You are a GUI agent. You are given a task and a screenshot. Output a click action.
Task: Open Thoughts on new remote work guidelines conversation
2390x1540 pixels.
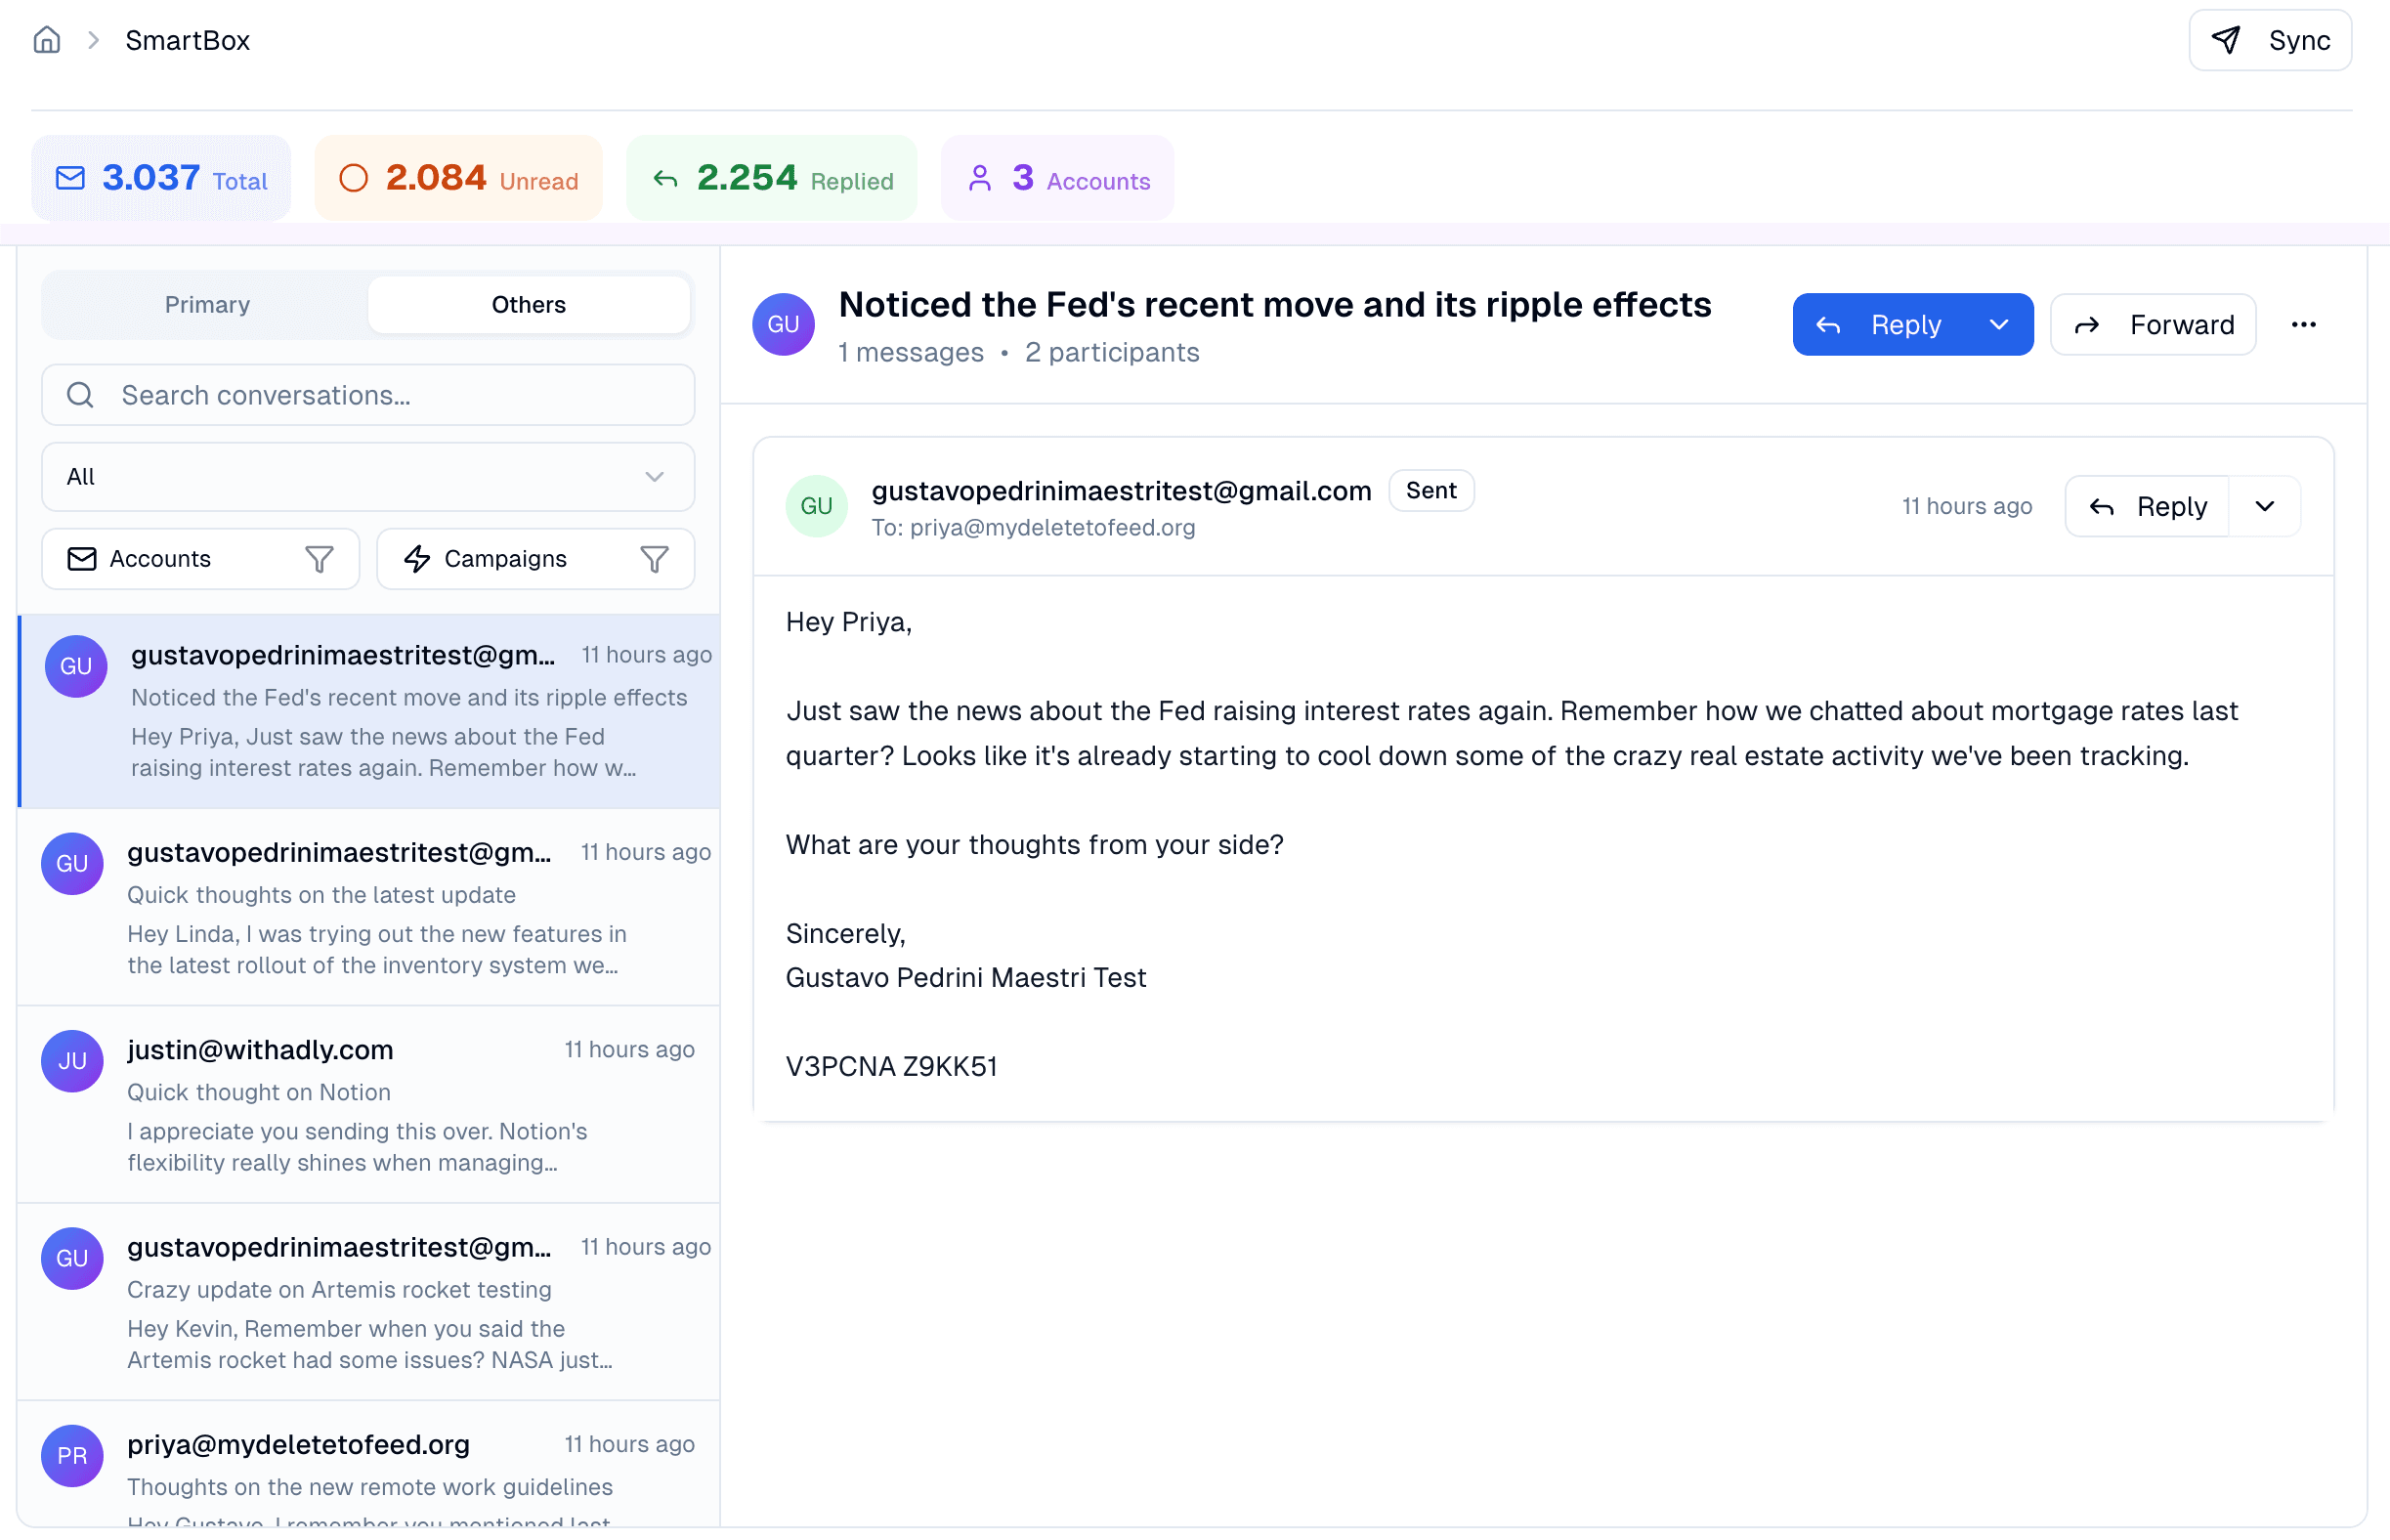(368, 1464)
